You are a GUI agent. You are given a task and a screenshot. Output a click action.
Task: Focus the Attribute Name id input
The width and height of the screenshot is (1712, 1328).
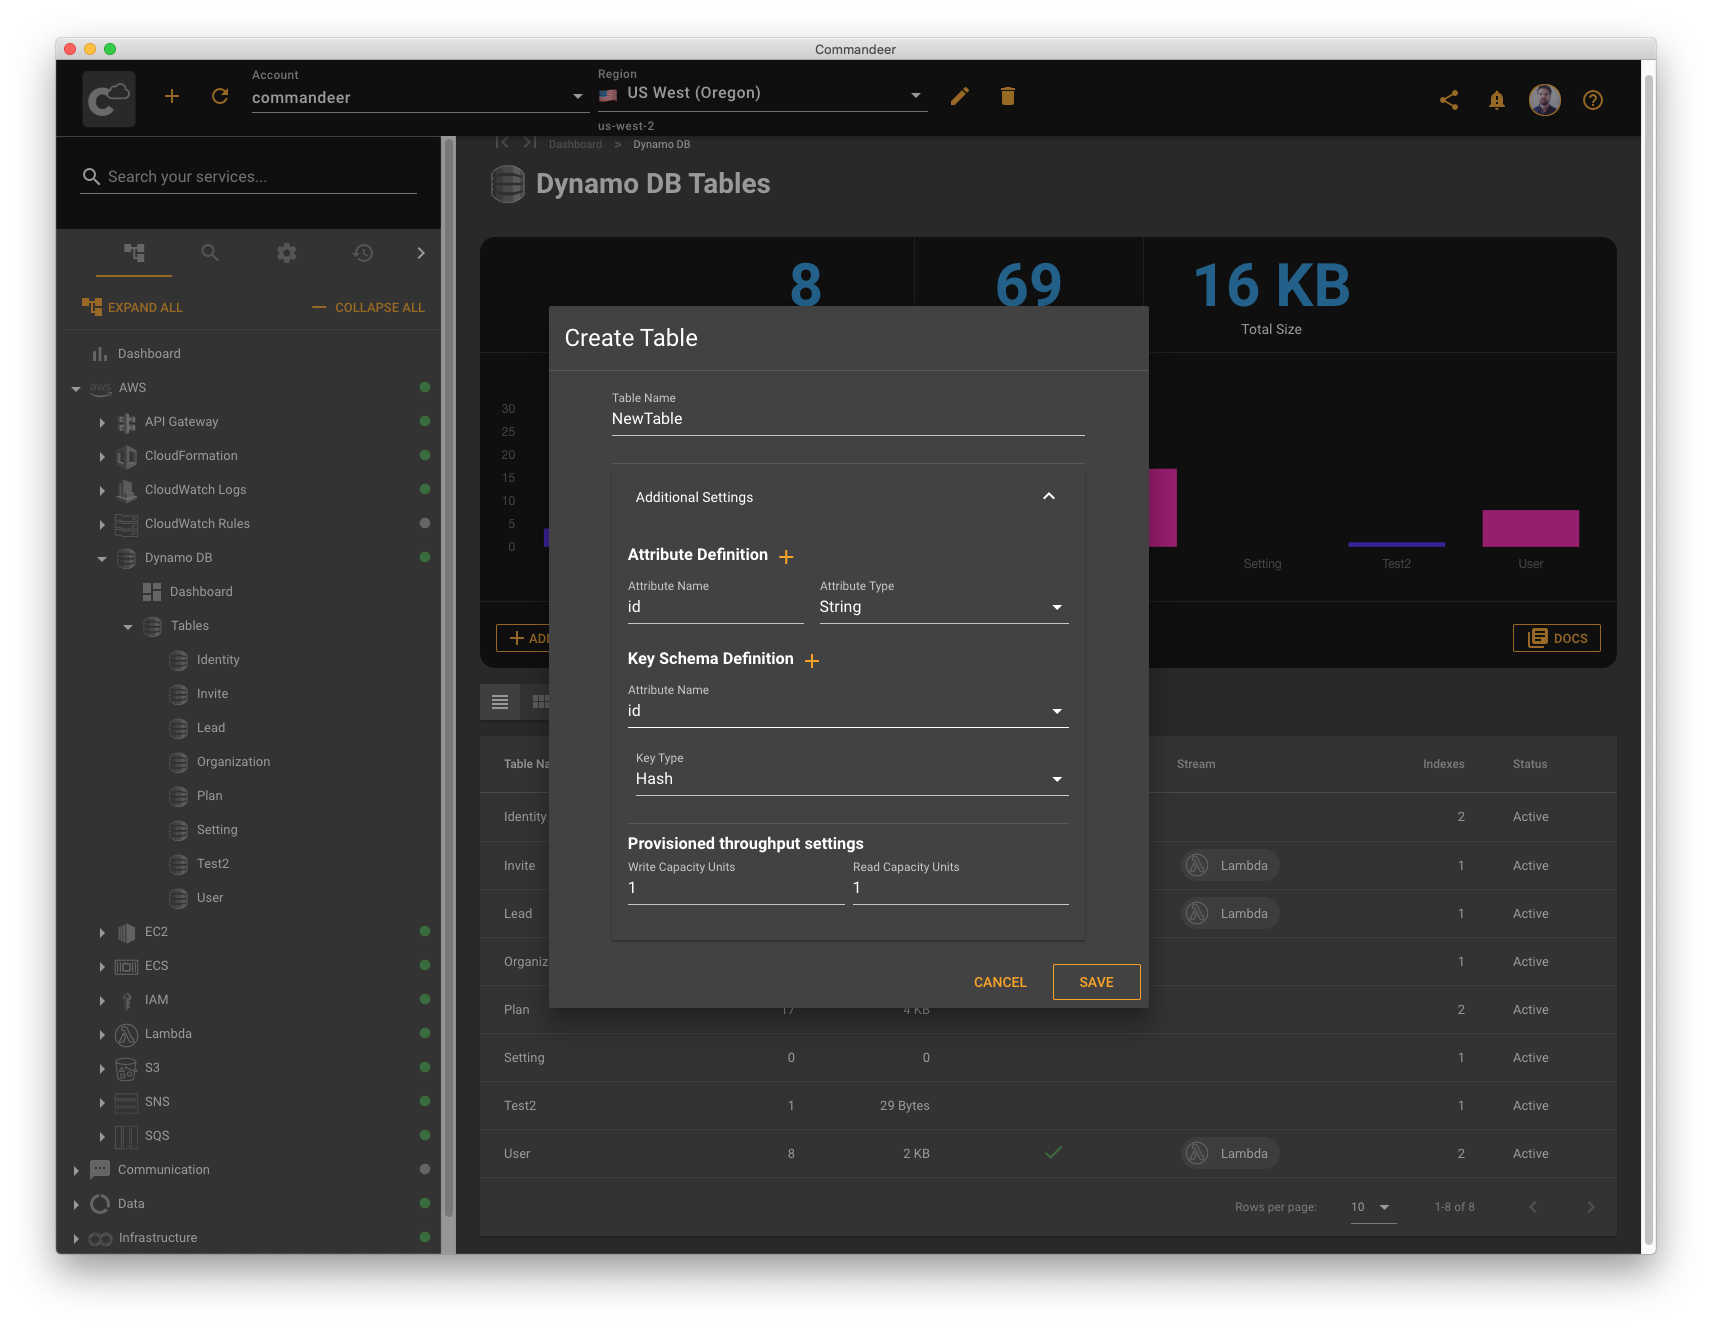tap(716, 607)
